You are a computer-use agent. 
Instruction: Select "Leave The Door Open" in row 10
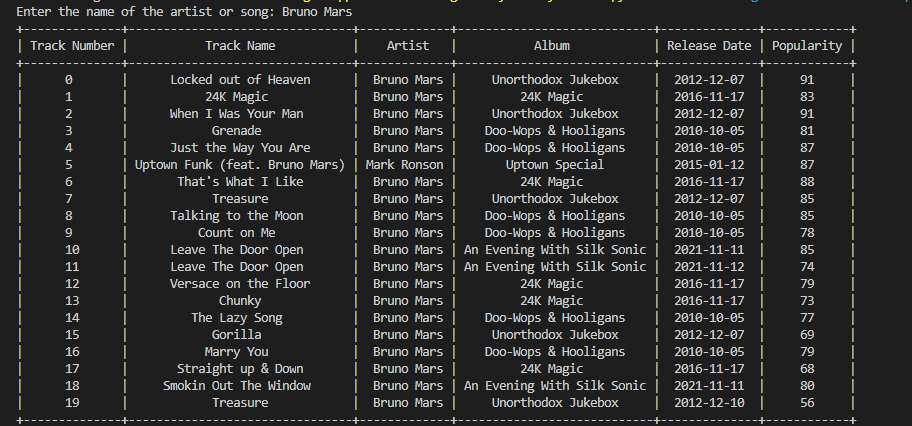pyautogui.click(x=237, y=250)
